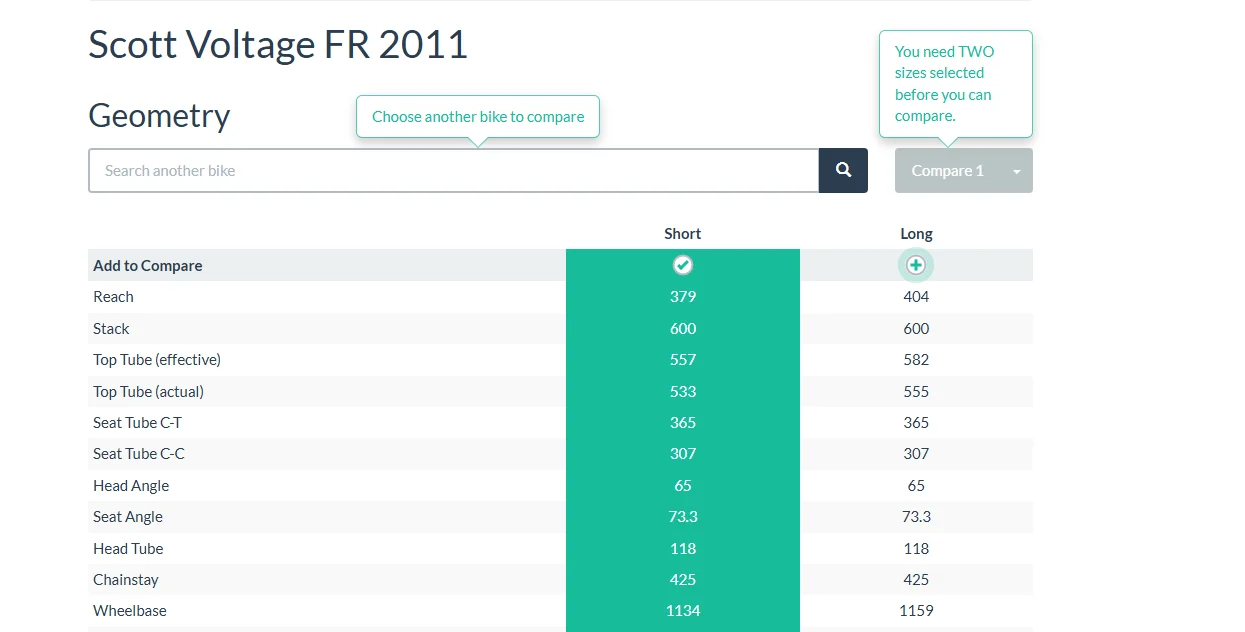Click the Seat Tube C-T label

tap(138, 423)
